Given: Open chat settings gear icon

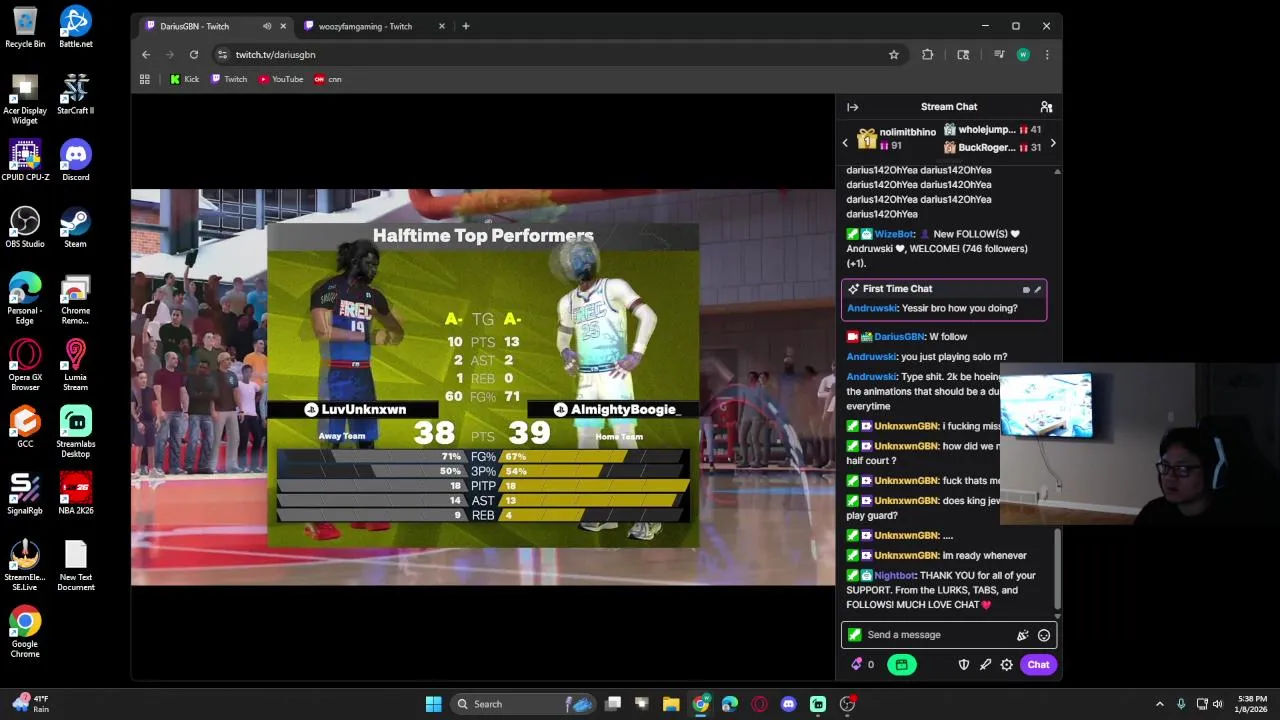Looking at the screenshot, I should (1007, 664).
